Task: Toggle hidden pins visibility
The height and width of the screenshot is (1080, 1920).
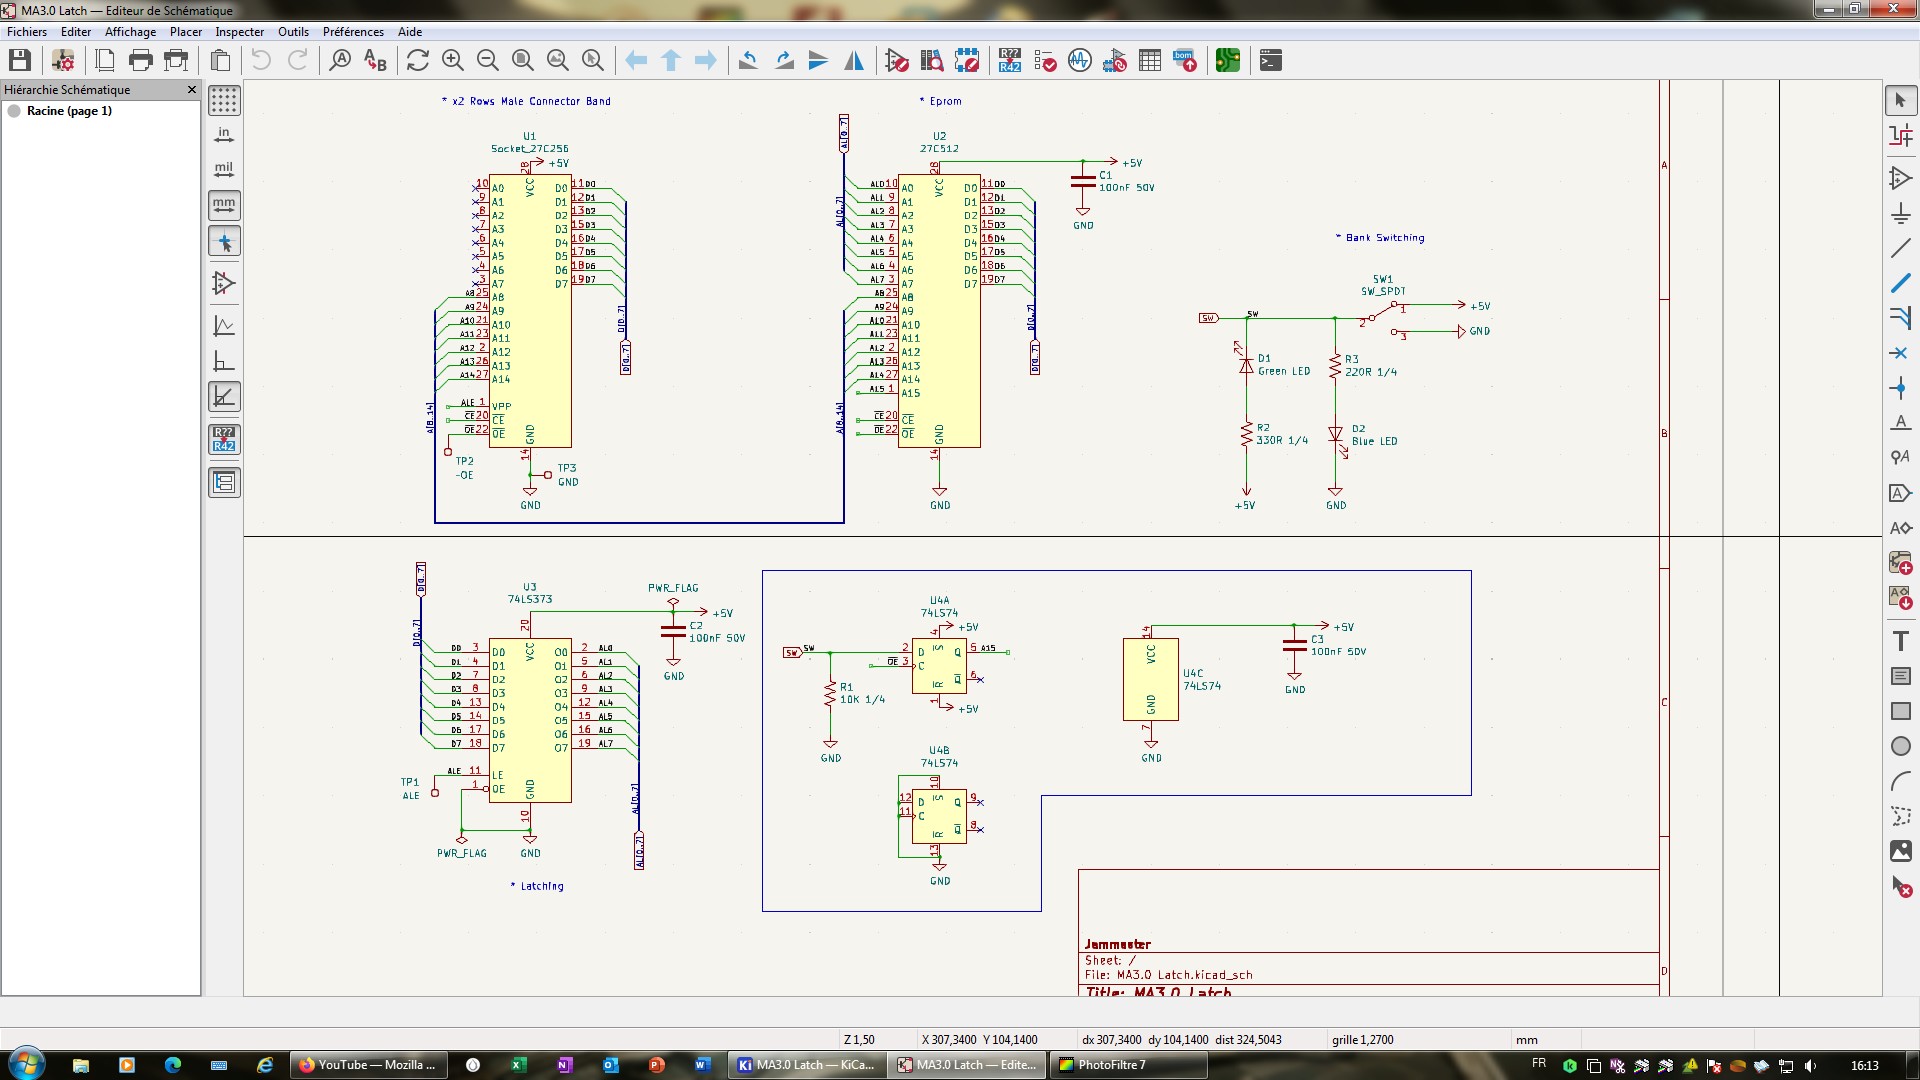Action: click(224, 283)
